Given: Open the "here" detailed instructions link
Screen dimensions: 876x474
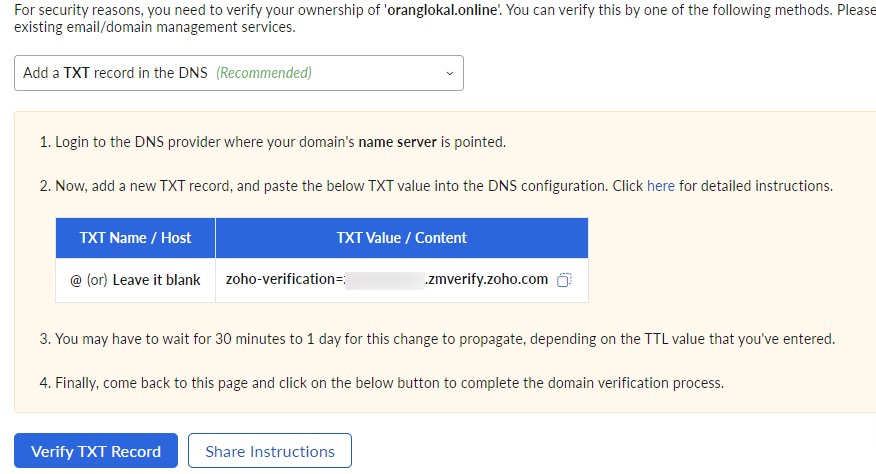Looking at the screenshot, I should pyautogui.click(x=660, y=186).
